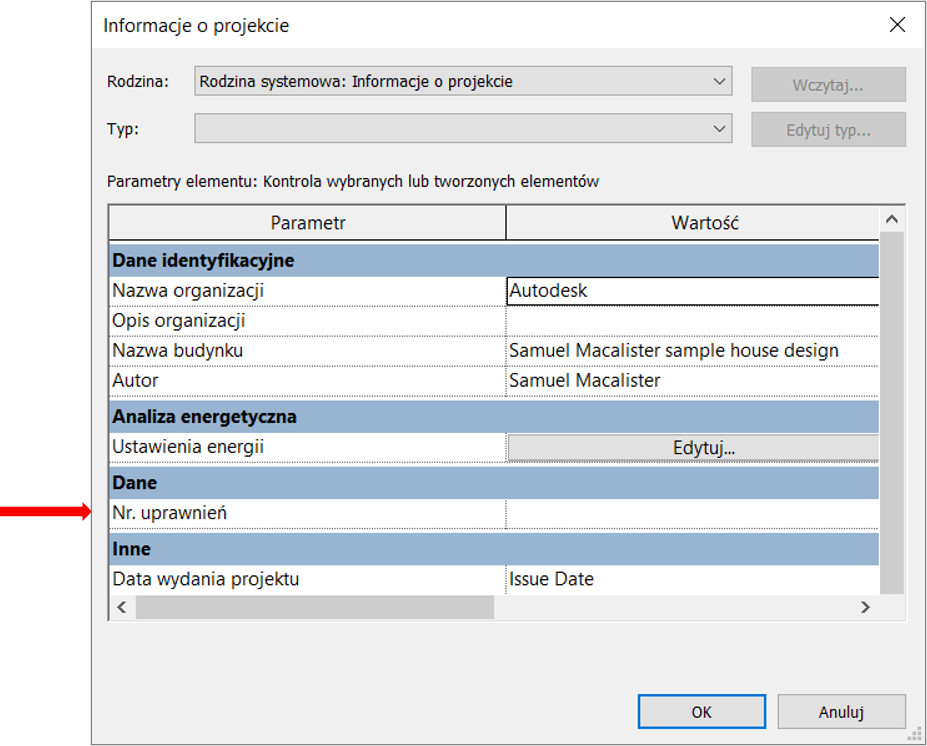Click the horizontal scrollbar thumb

click(314, 607)
